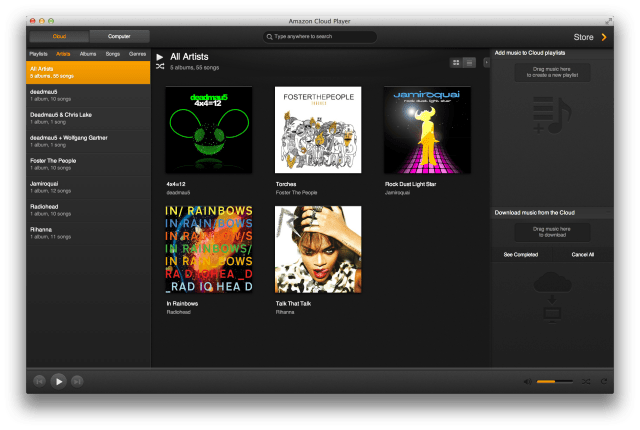The width and height of the screenshot is (640, 430).
Task: Click the Add music to Cloud playlists header
Action: coord(530,53)
